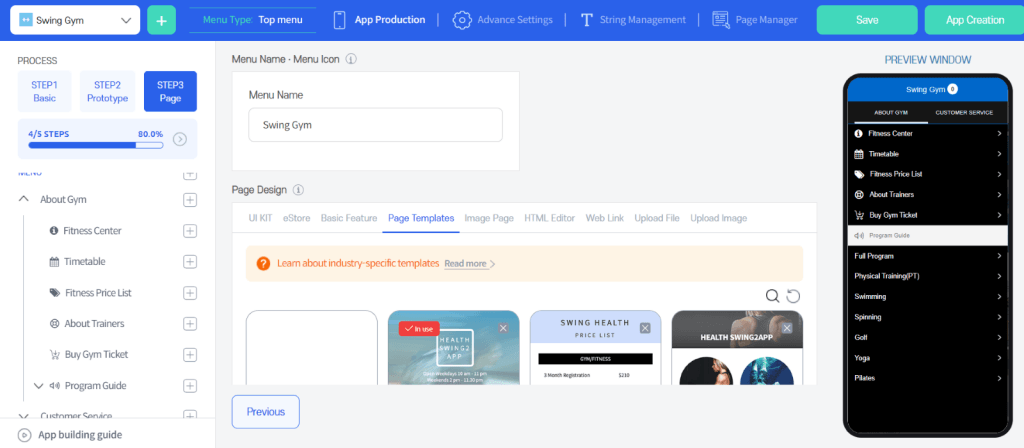This screenshot has width=1024, height=448.
Task: Click the App Creation button
Action: [974, 20]
